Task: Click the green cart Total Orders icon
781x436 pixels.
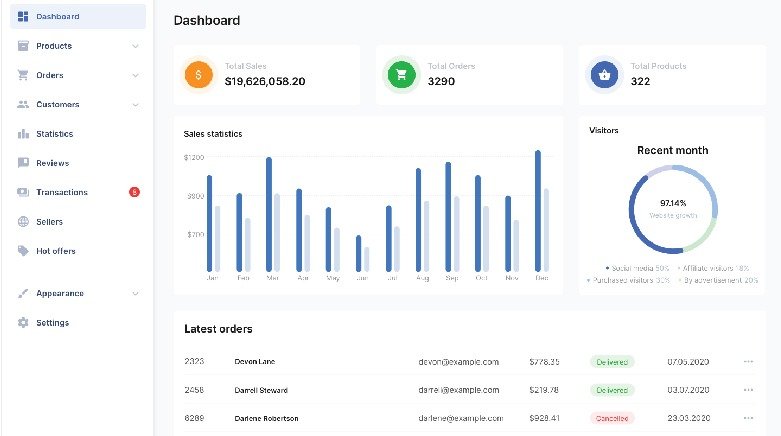Action: [401, 74]
